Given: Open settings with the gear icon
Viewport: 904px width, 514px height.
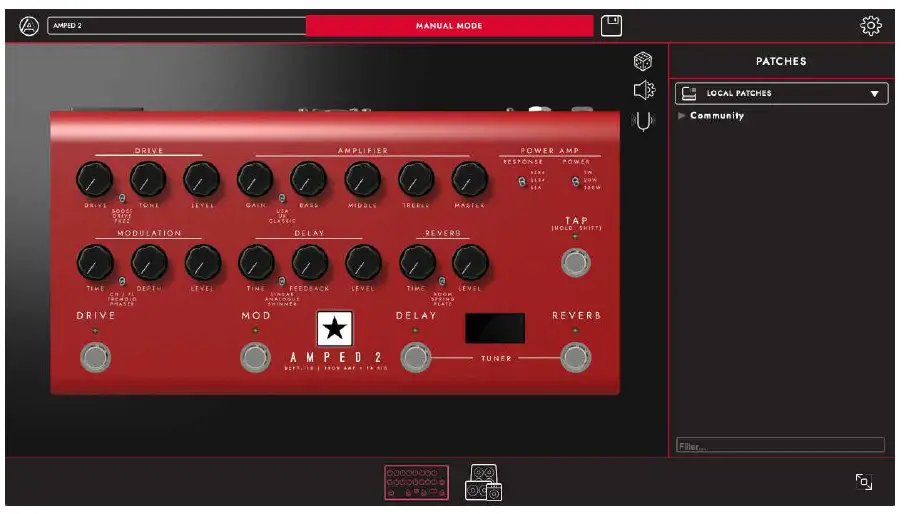Looking at the screenshot, I should pos(871,26).
